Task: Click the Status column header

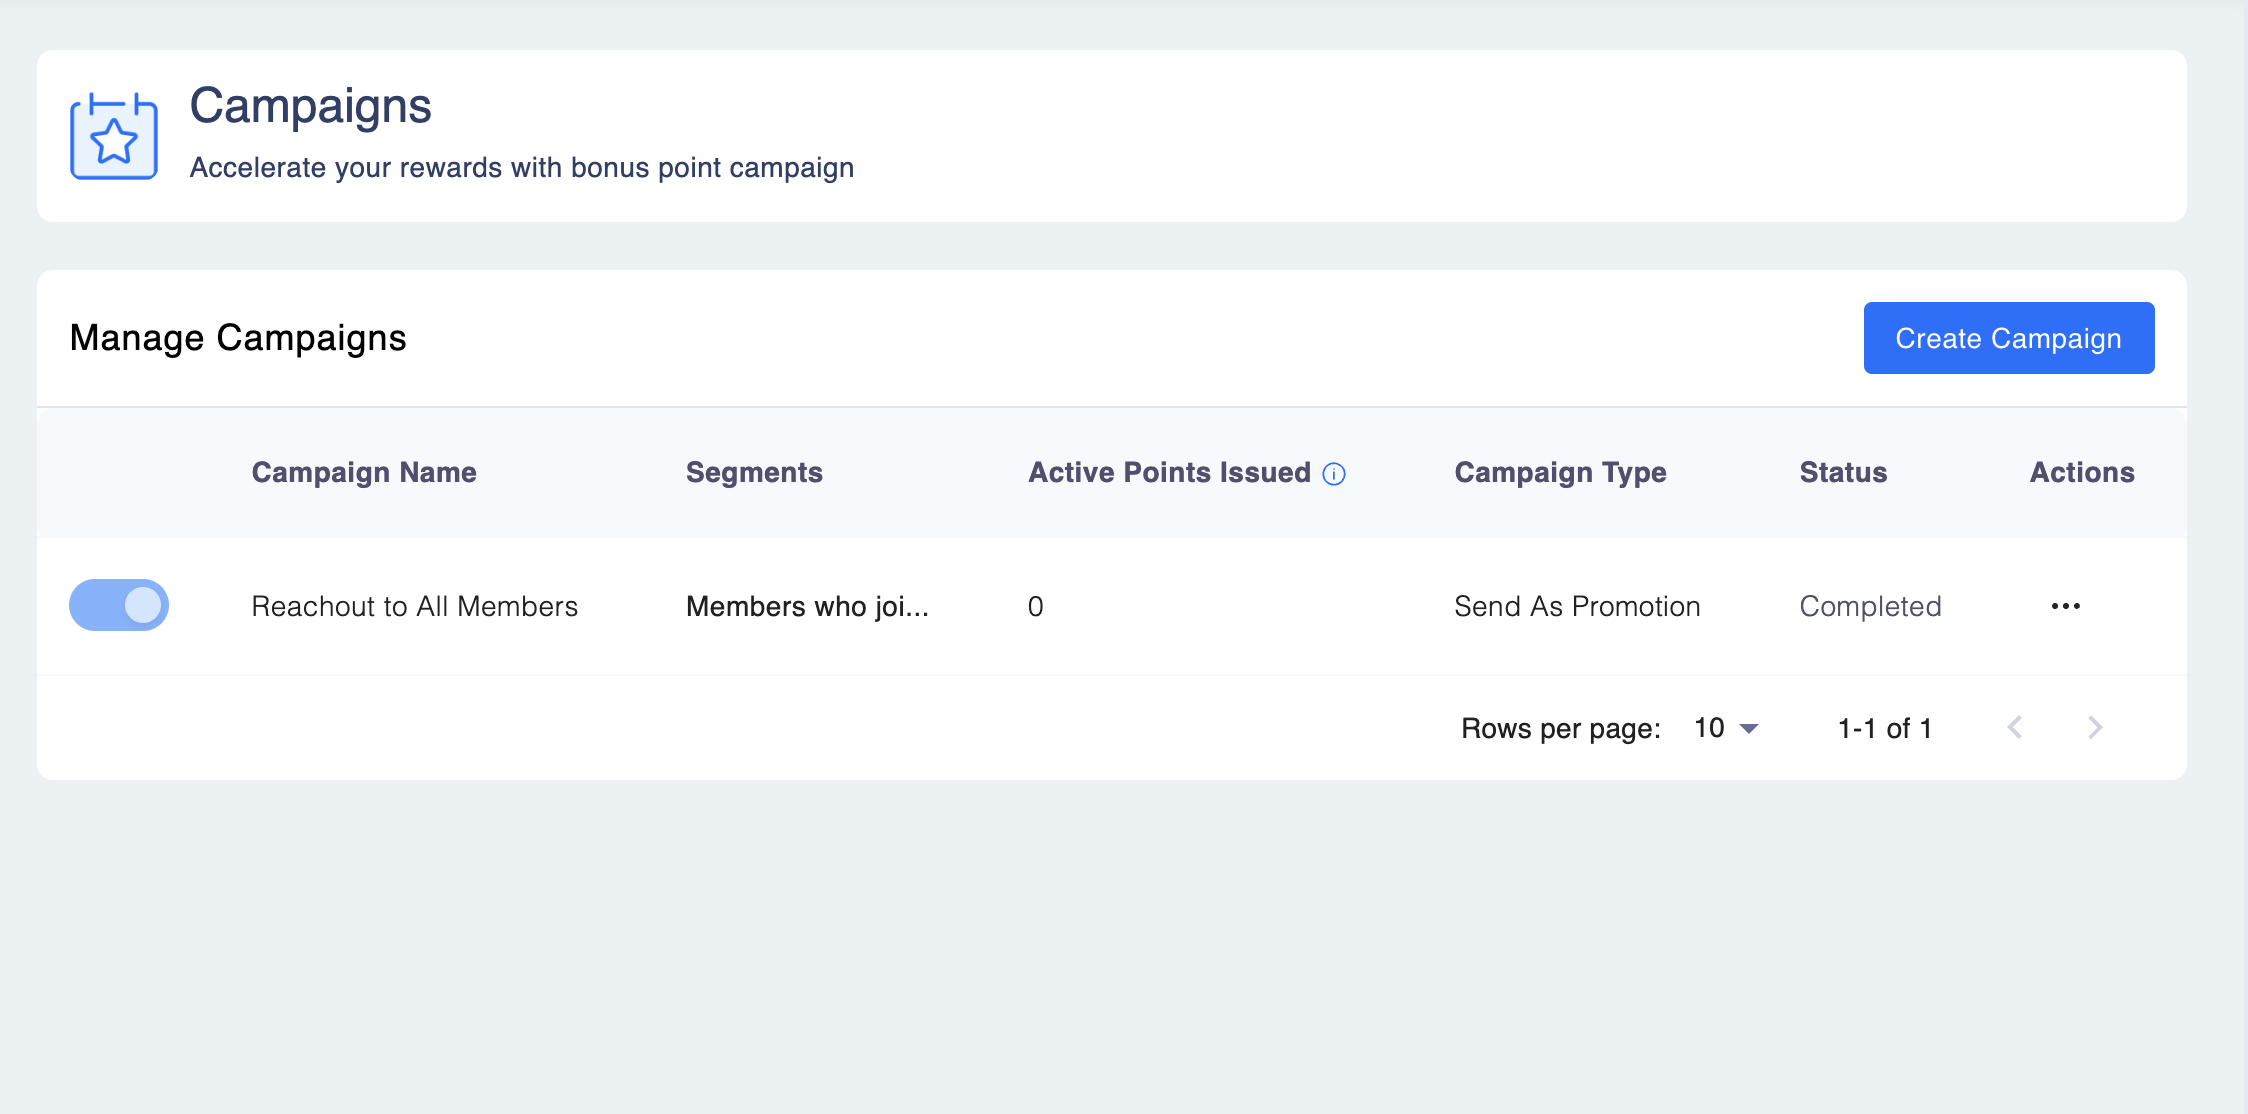Action: (1843, 472)
